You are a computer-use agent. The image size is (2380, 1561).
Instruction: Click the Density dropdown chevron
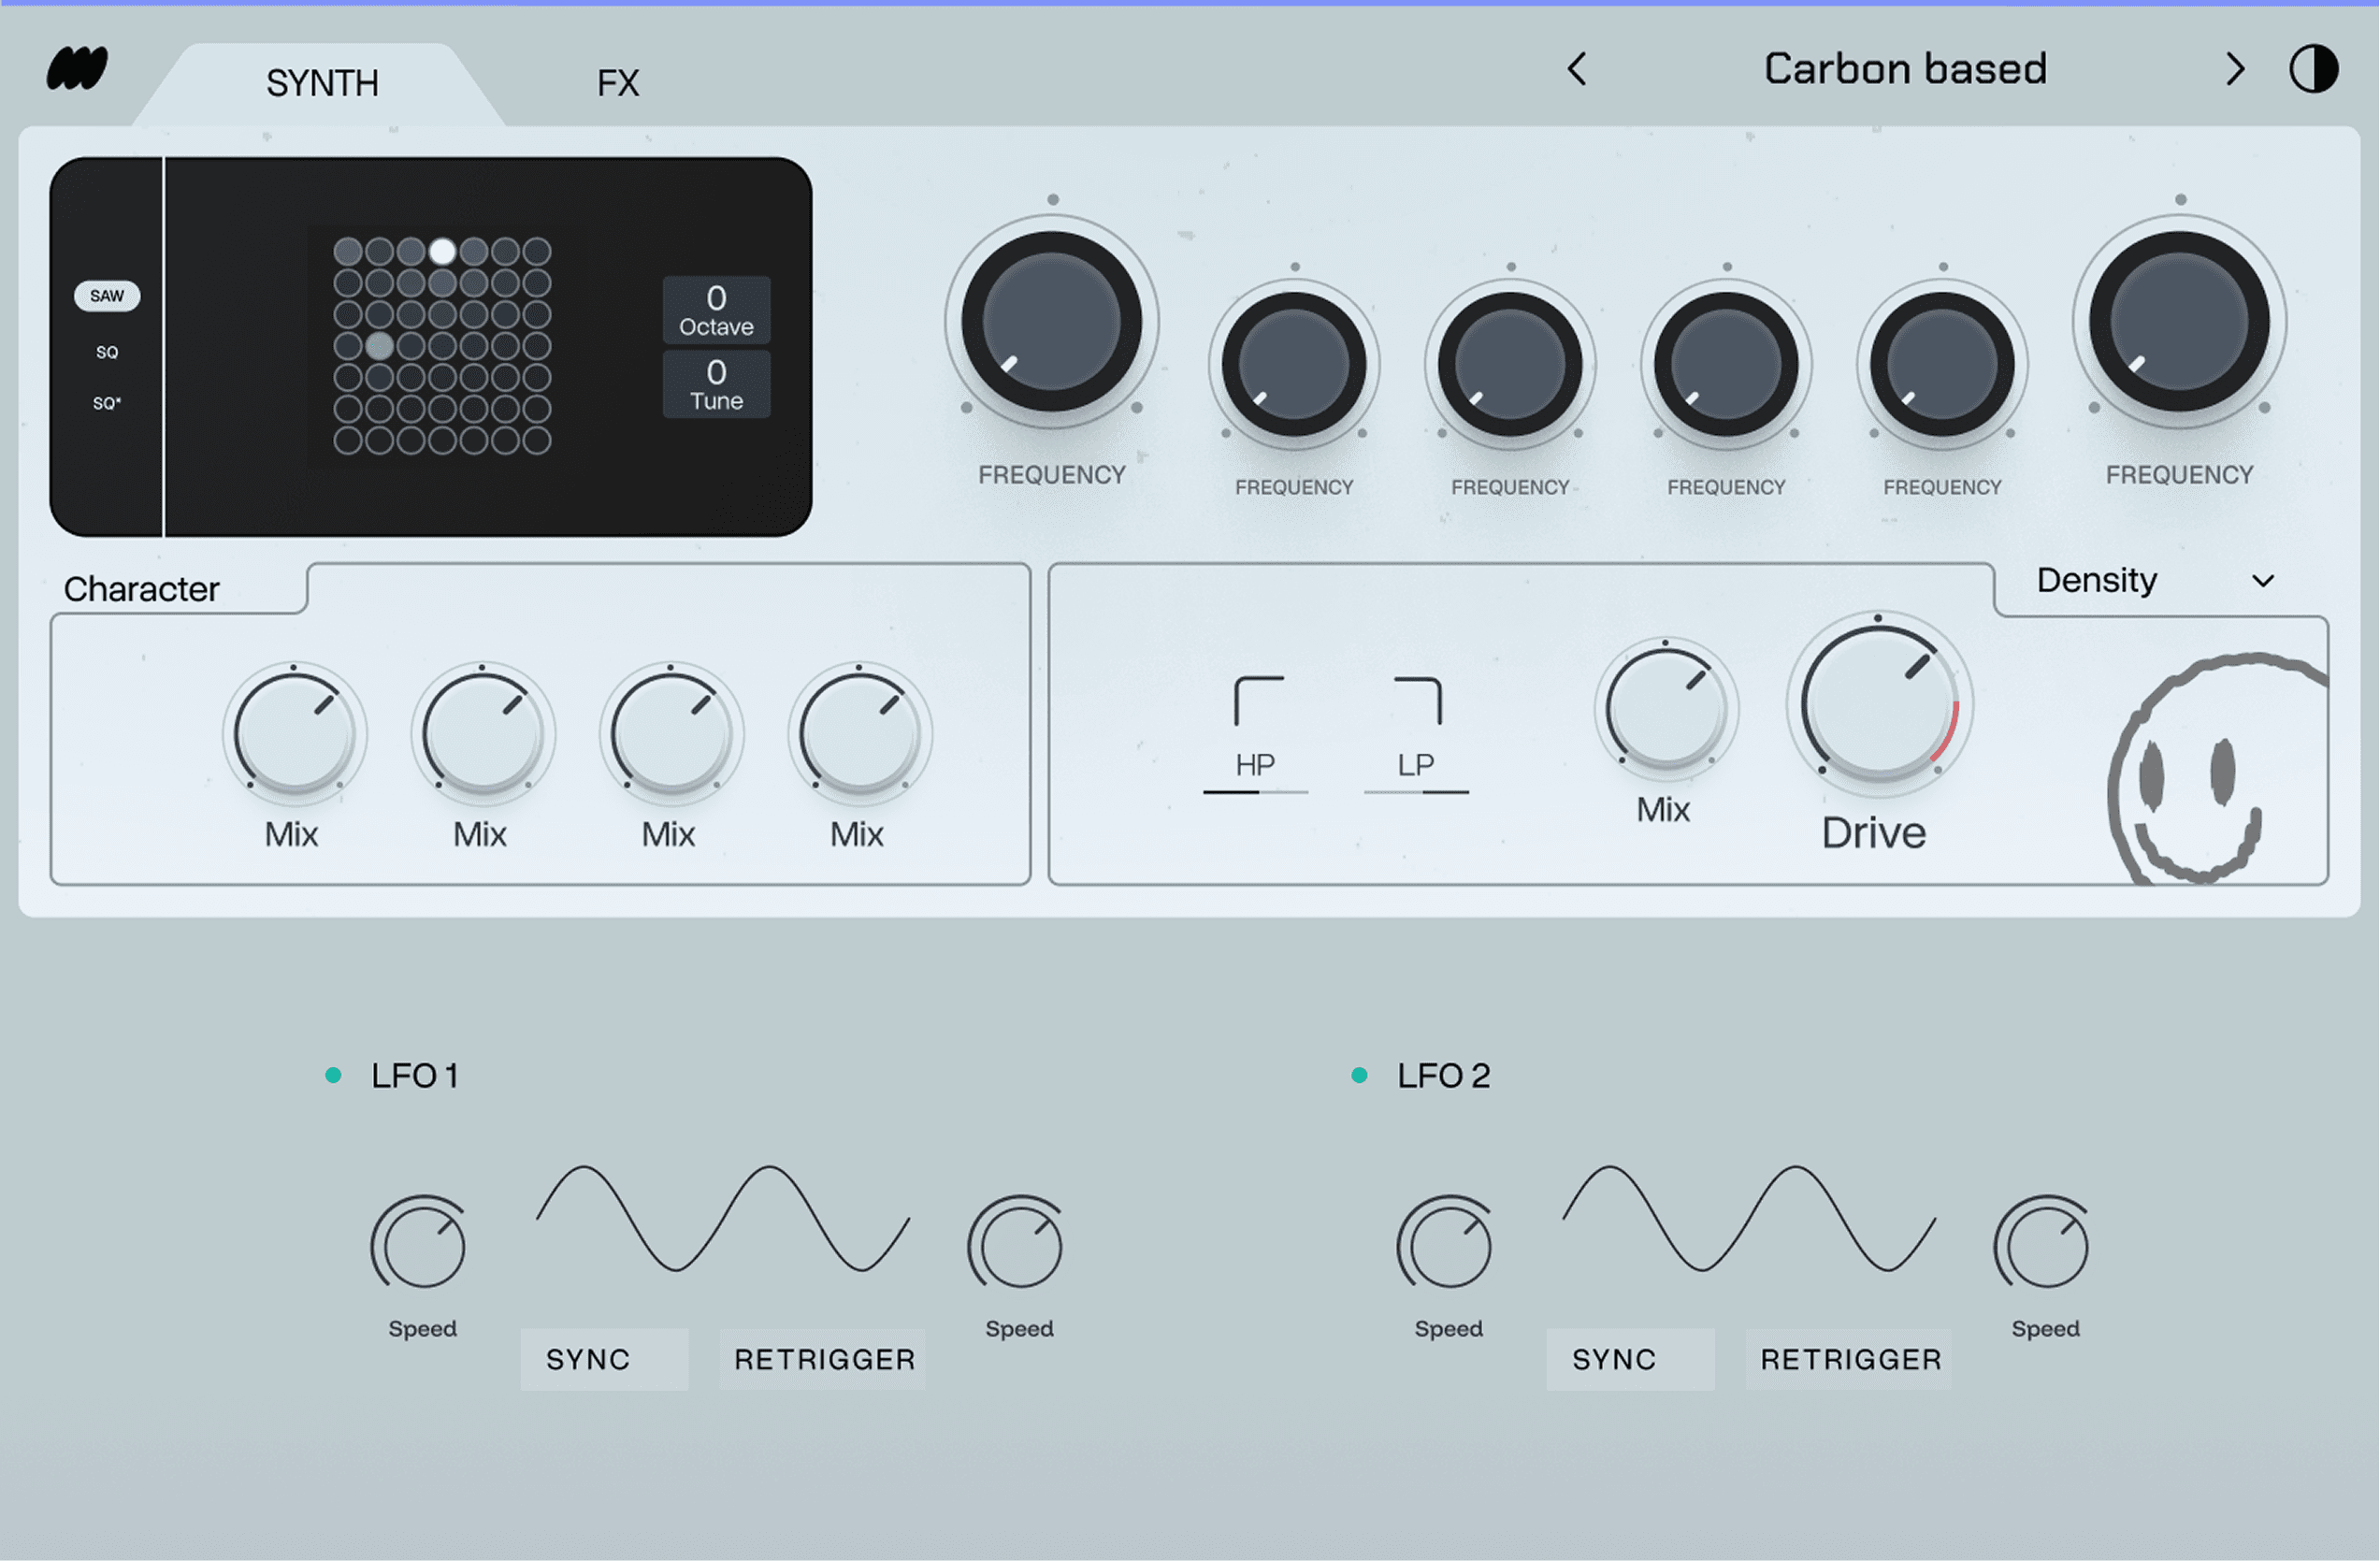point(2263,581)
